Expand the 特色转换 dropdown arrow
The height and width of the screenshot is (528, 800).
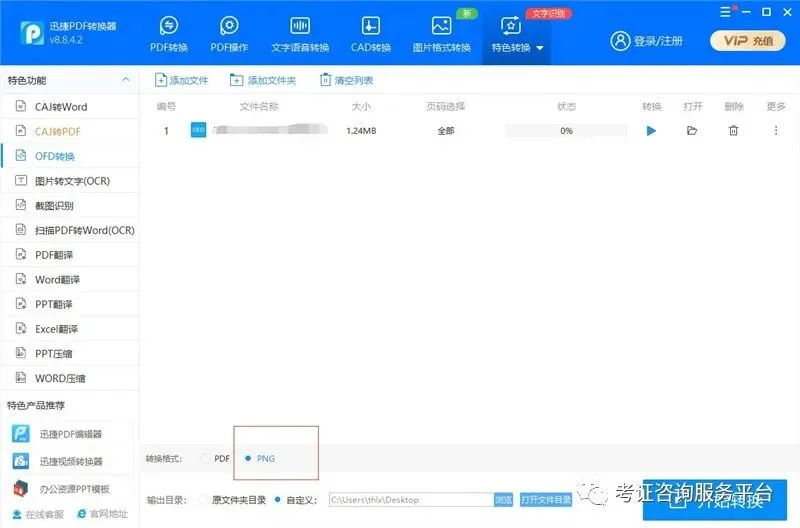pyautogui.click(x=540, y=48)
